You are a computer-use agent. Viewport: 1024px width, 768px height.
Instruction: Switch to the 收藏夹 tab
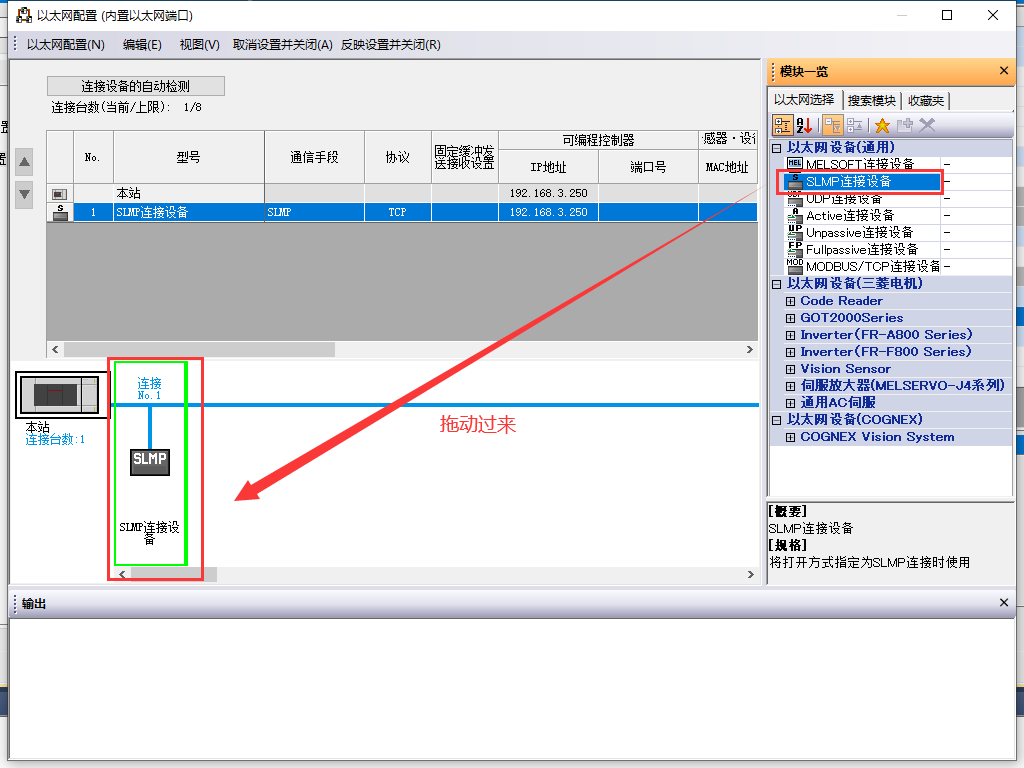[925, 101]
